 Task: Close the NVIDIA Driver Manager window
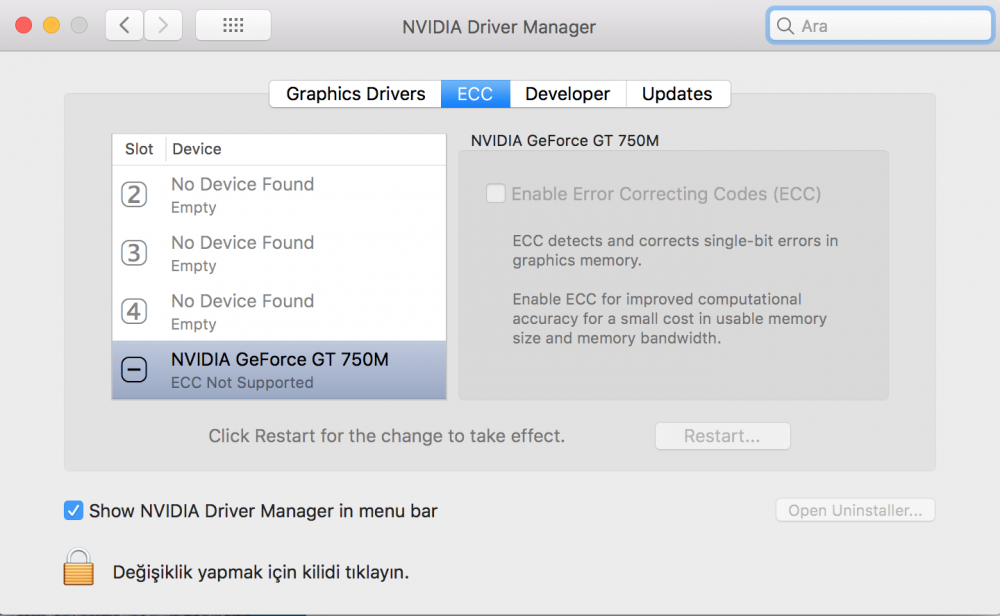[x=24, y=26]
